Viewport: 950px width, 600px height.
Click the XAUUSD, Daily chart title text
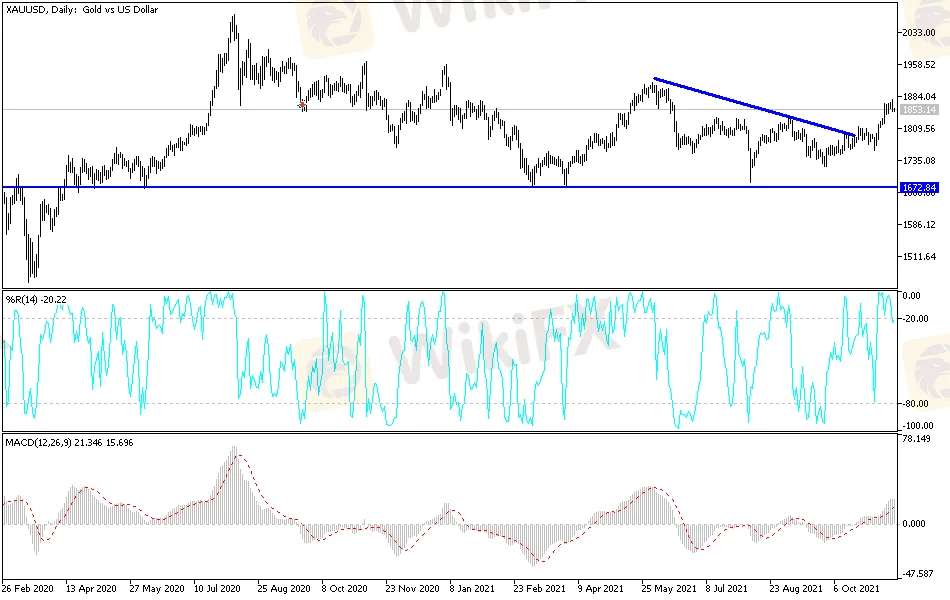click(x=82, y=10)
